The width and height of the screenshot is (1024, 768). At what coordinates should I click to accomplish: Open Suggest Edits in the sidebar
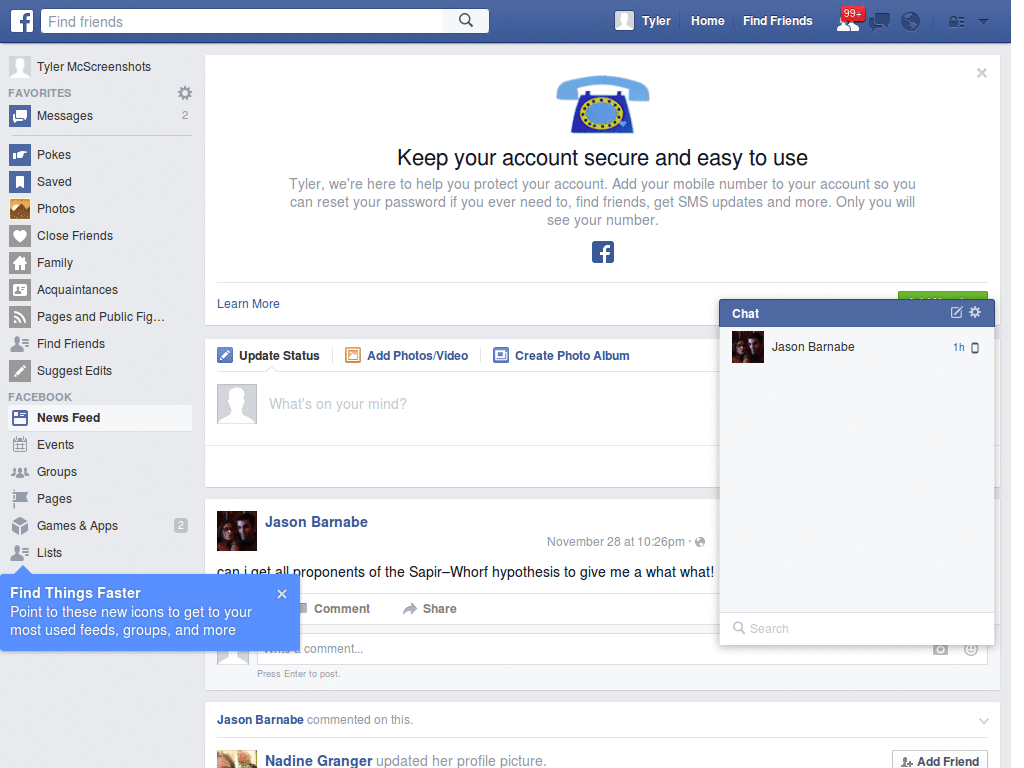[x=100, y=371]
